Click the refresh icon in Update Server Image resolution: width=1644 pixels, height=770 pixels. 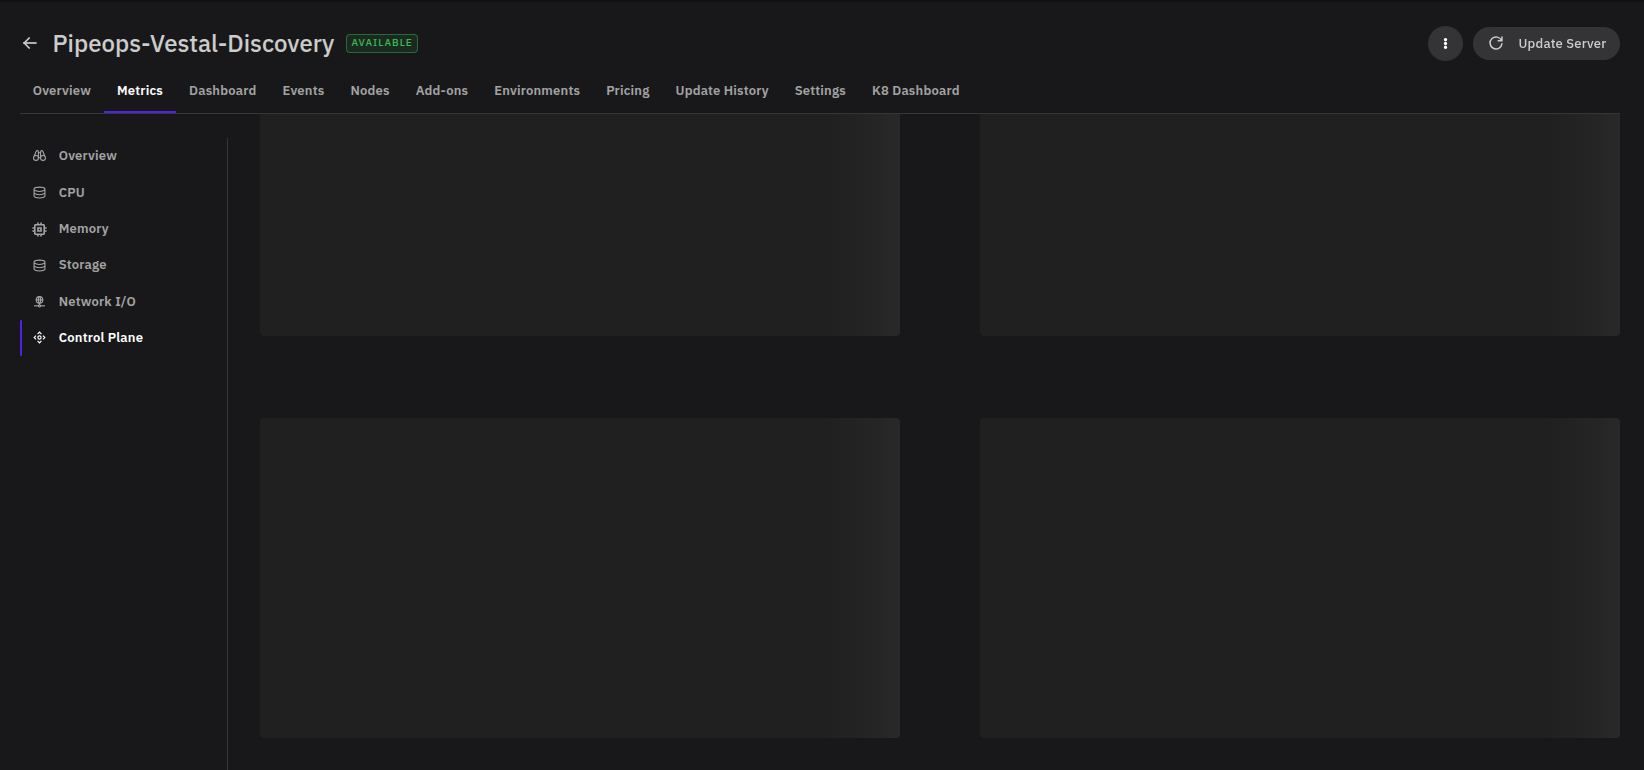tap(1496, 43)
